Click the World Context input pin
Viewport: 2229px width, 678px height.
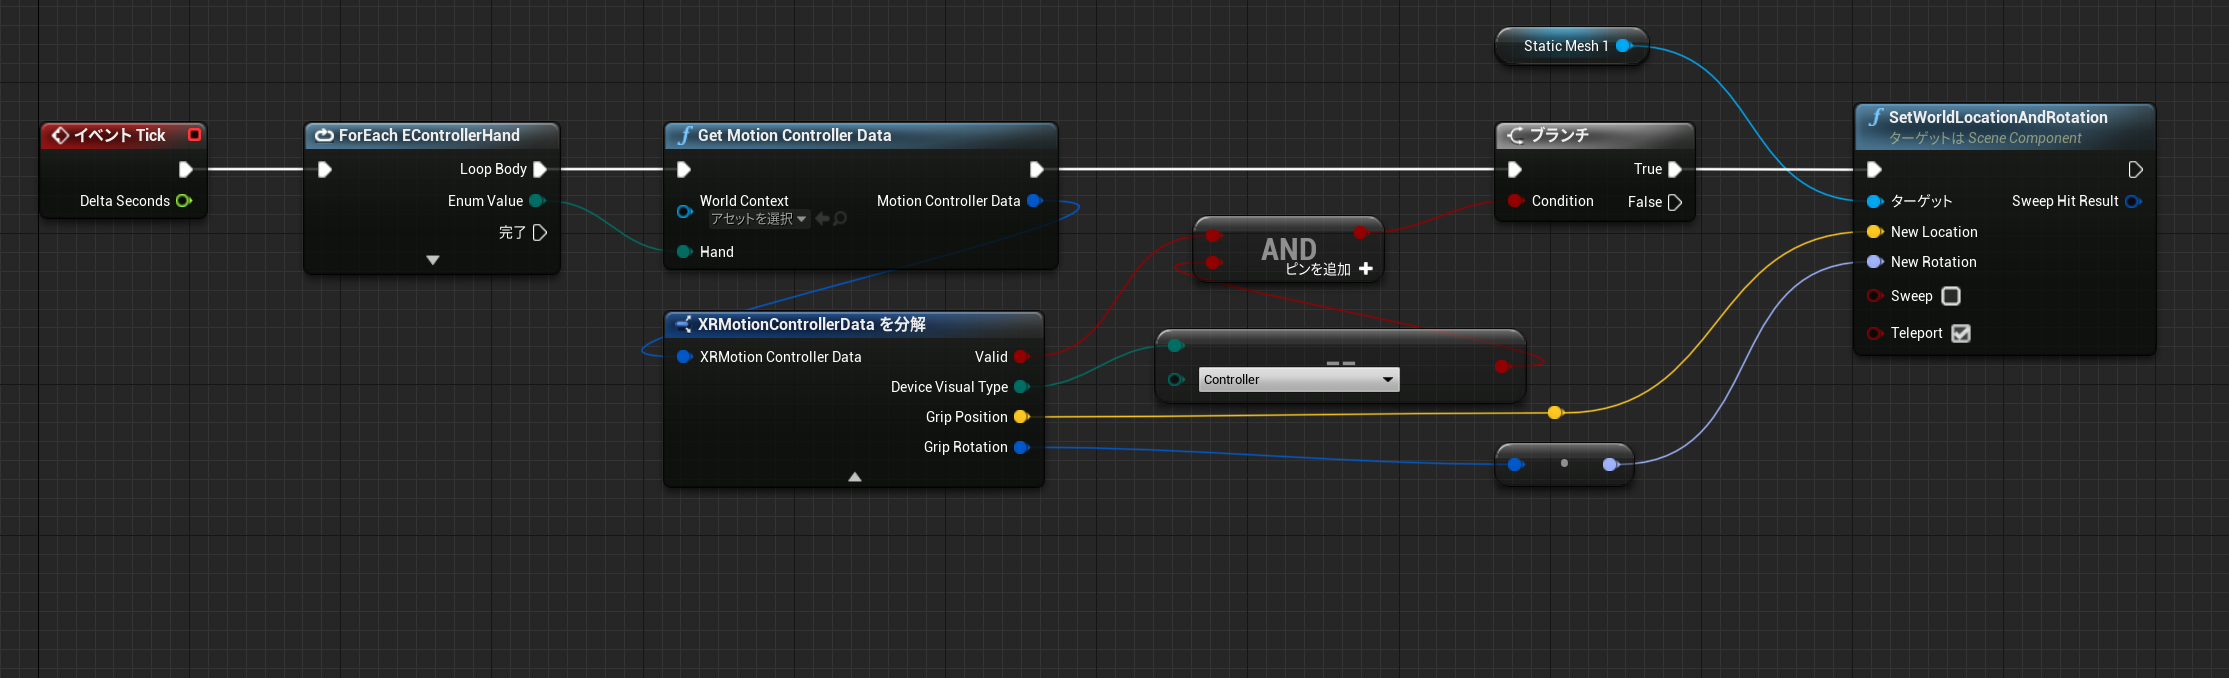tap(685, 211)
